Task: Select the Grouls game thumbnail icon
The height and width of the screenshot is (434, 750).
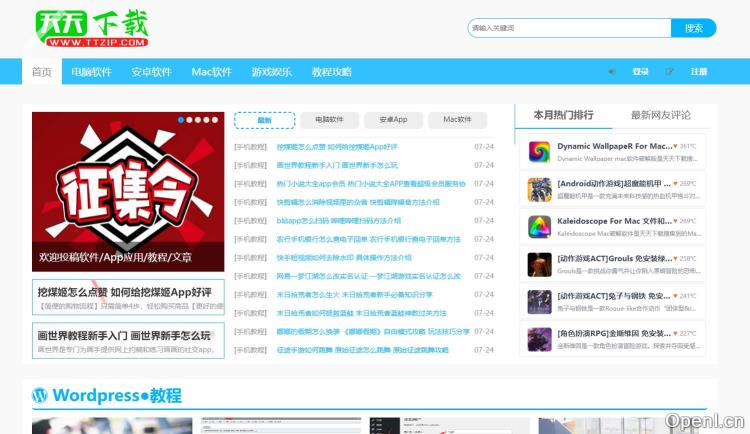Action: 540,264
